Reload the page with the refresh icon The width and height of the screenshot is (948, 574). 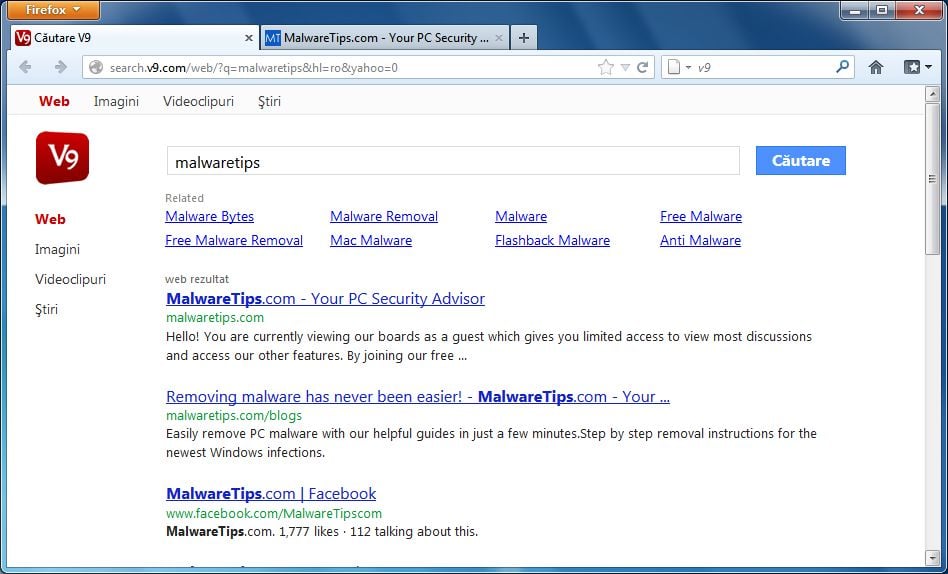(643, 67)
